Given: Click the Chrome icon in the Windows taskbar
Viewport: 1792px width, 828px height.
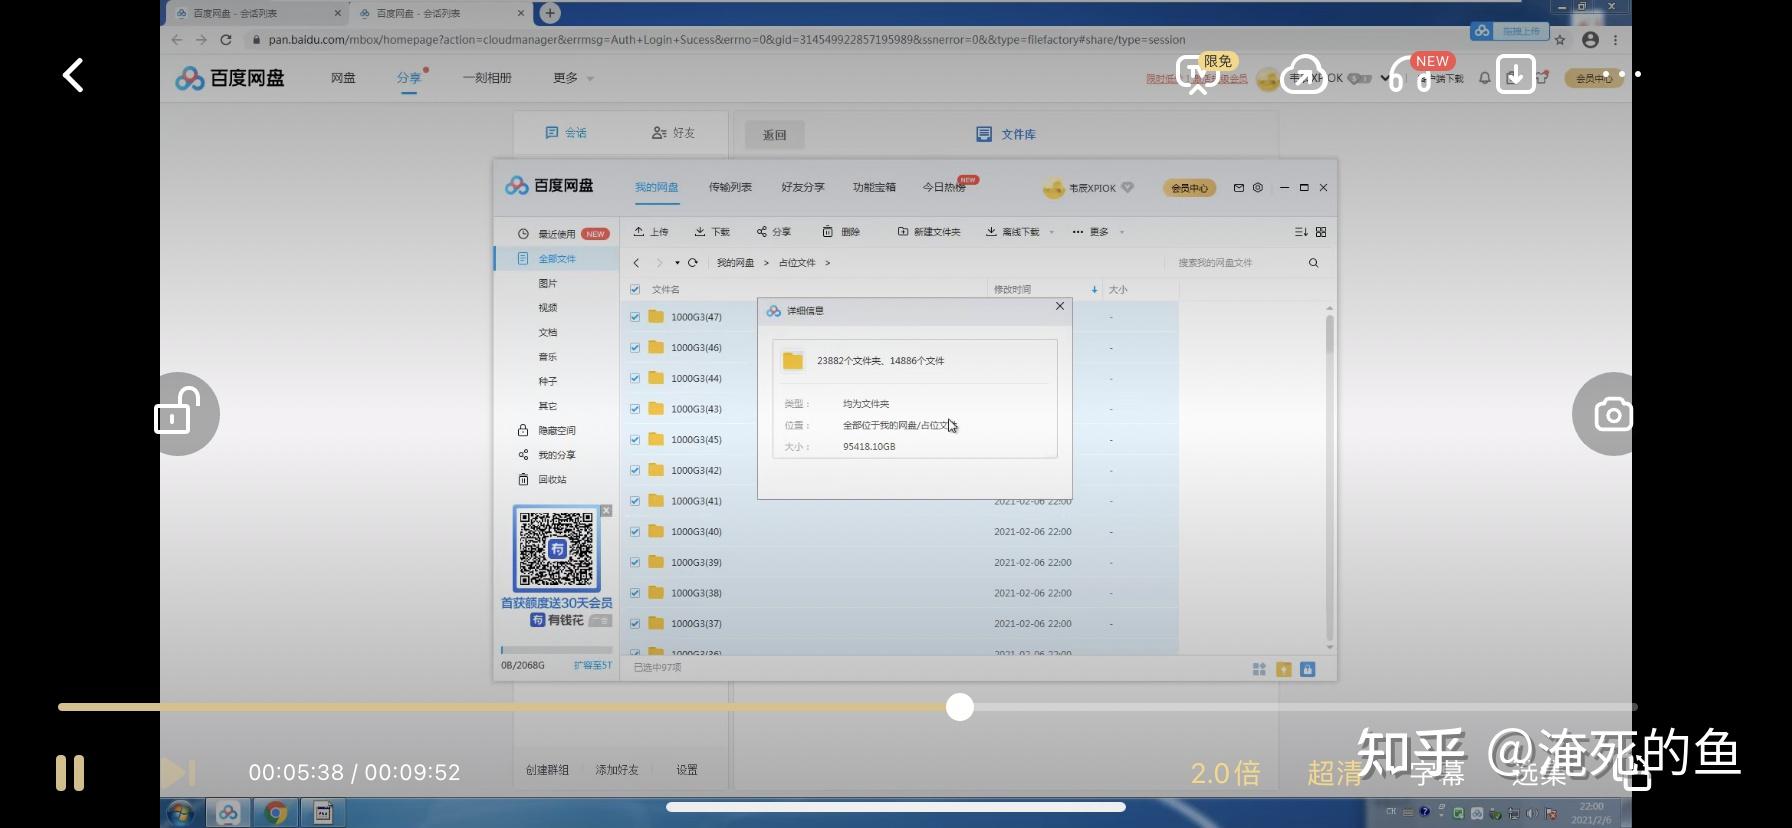Looking at the screenshot, I should pyautogui.click(x=276, y=813).
